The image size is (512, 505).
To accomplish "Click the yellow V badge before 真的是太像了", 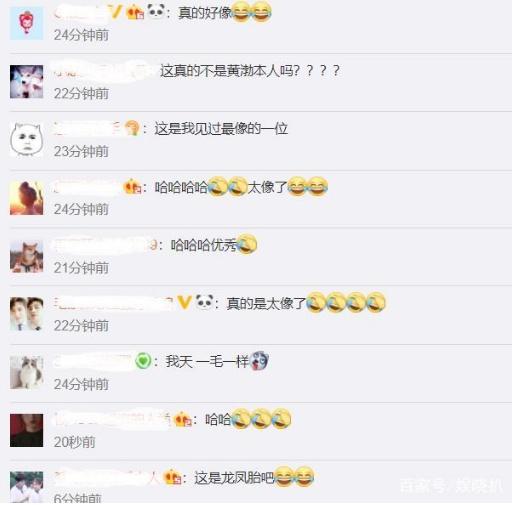I will (184, 303).
